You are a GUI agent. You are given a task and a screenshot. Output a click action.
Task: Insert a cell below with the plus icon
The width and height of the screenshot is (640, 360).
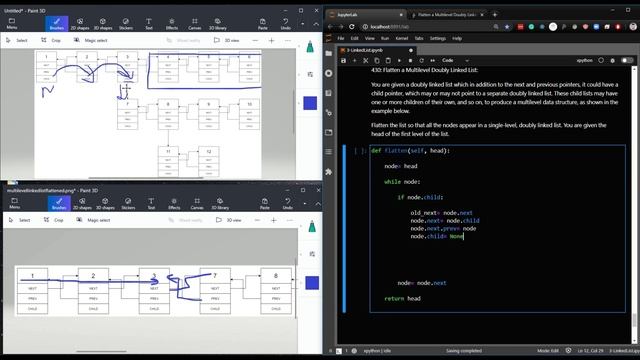[354, 60]
